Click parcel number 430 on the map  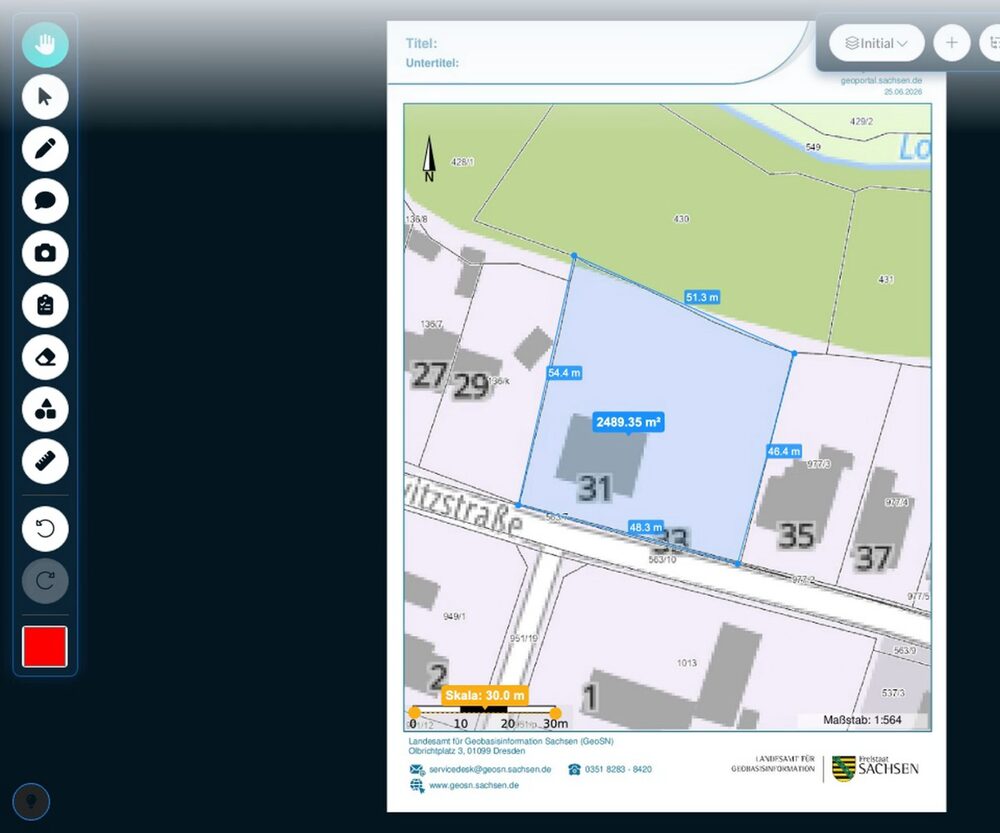coord(681,219)
